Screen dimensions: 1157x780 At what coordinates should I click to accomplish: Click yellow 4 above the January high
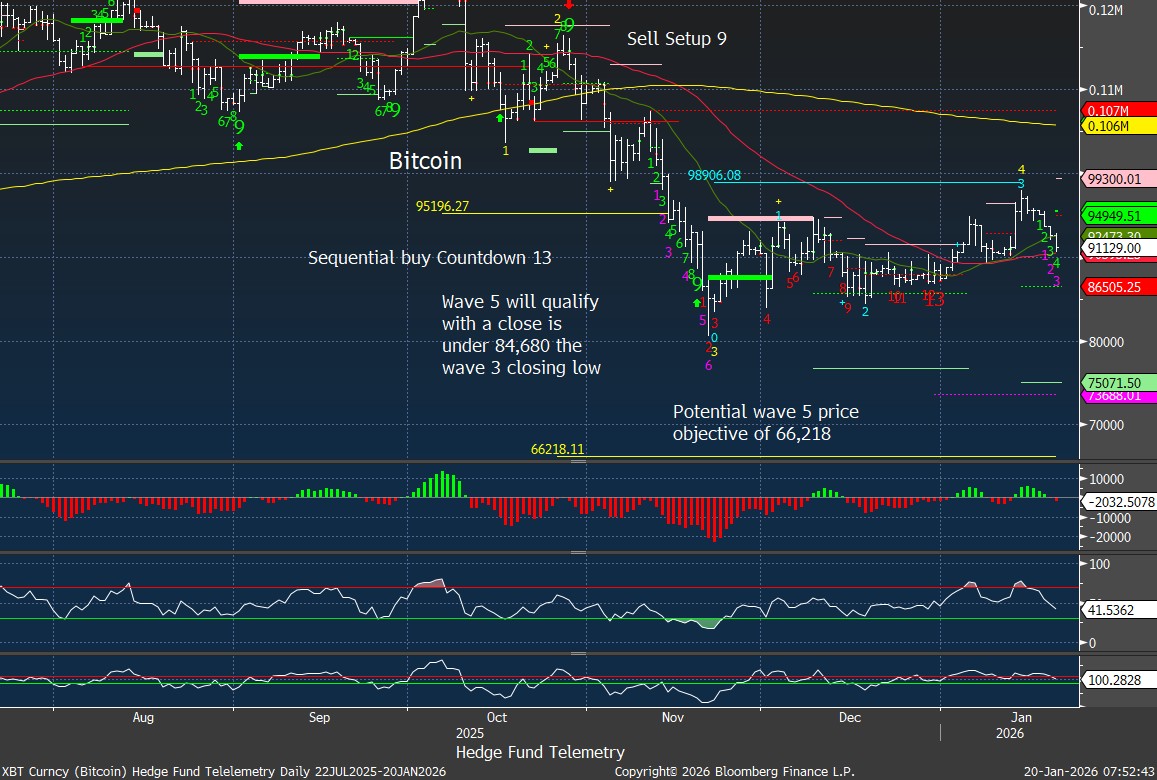tap(1021, 170)
